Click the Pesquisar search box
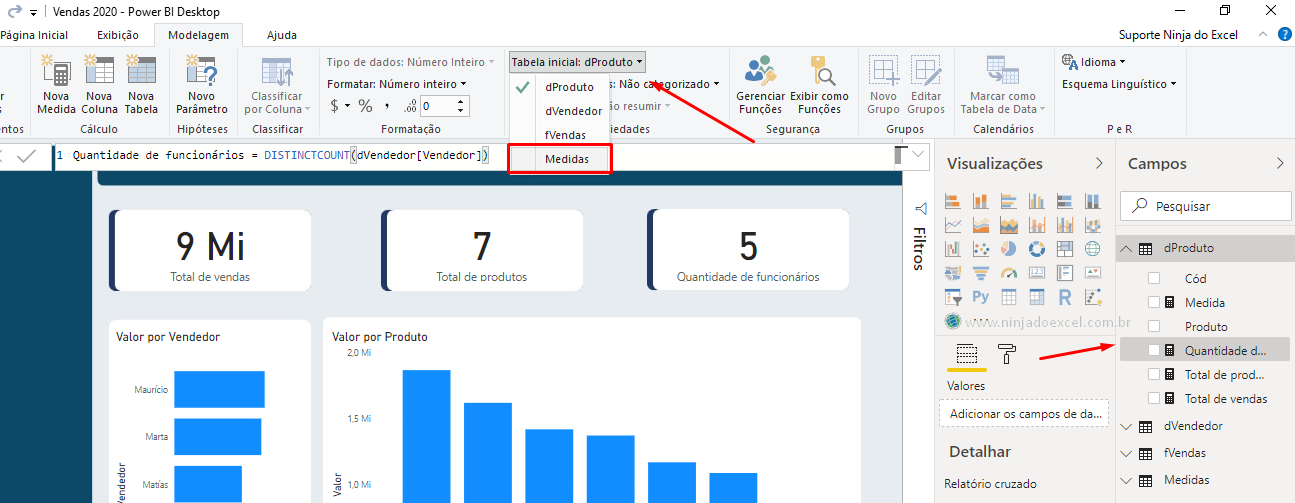The image size is (1295, 503). click(x=1204, y=206)
